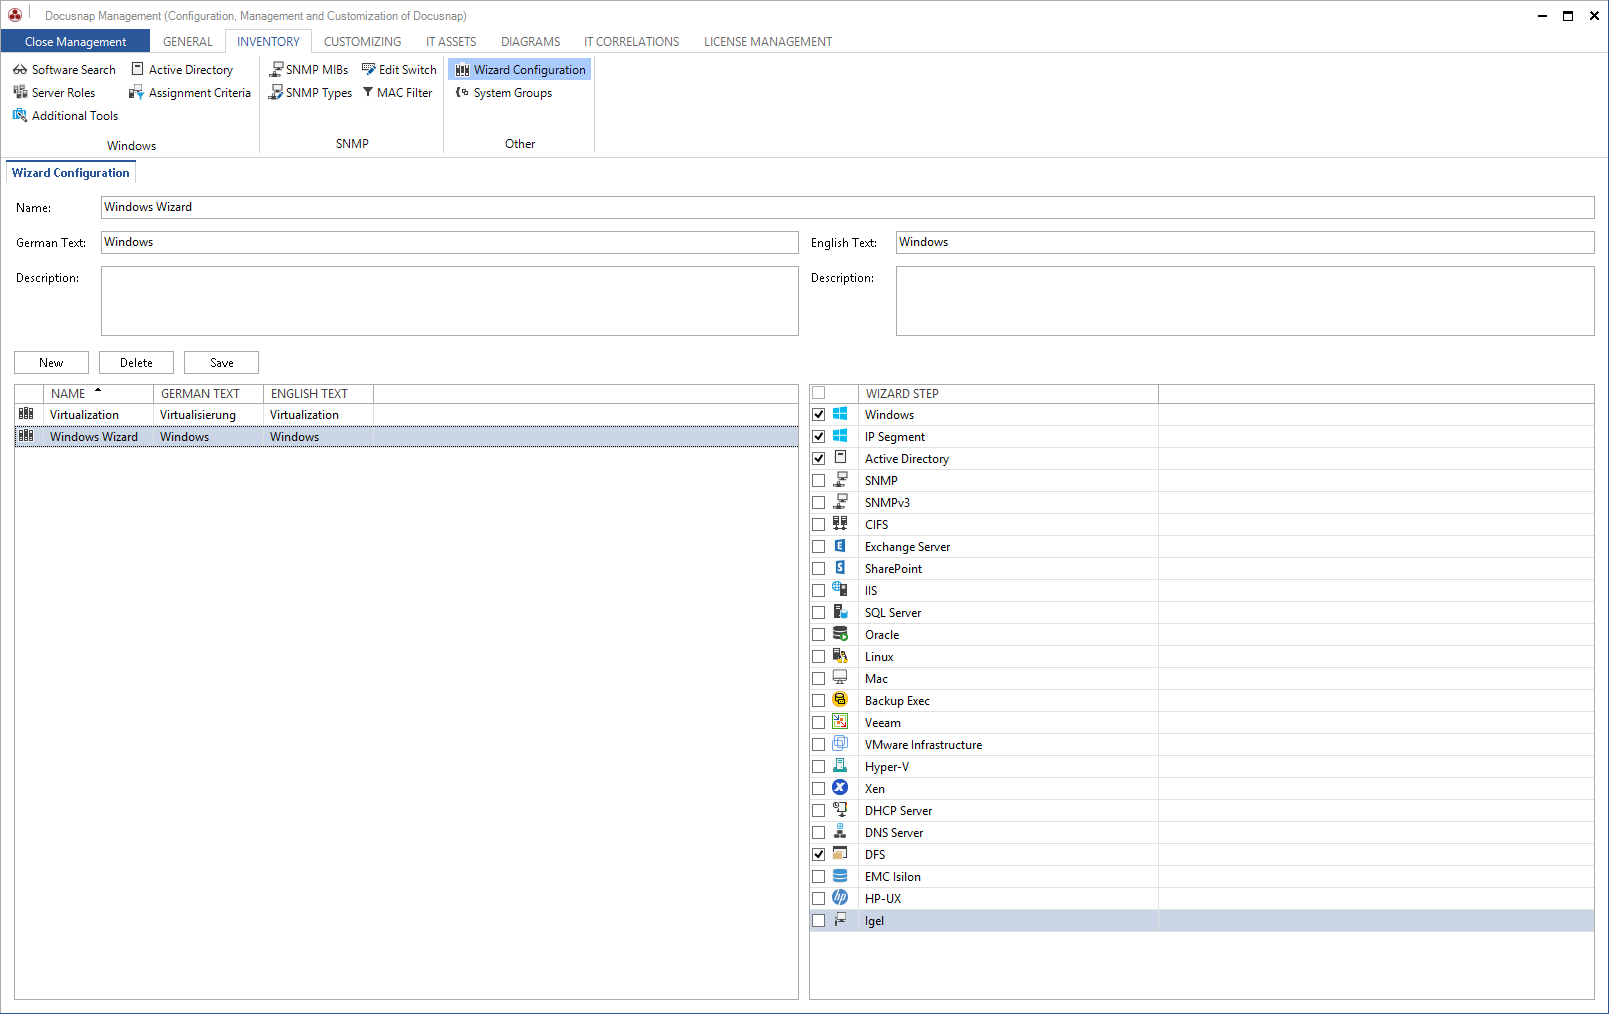This screenshot has height=1014, width=1609.
Task: Open System Groups ribbon item
Action: tap(504, 93)
